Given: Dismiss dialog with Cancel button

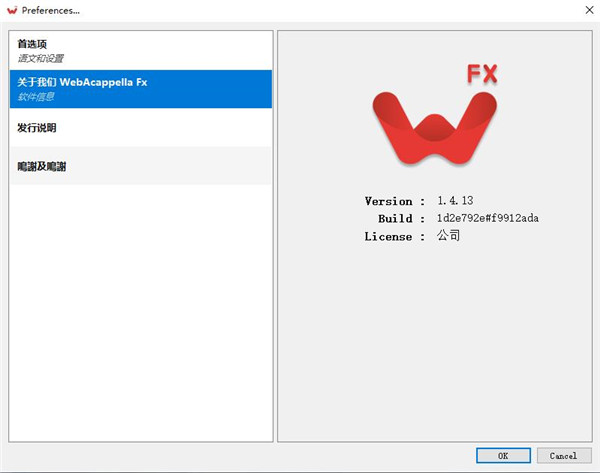Looking at the screenshot, I should coord(564,455).
